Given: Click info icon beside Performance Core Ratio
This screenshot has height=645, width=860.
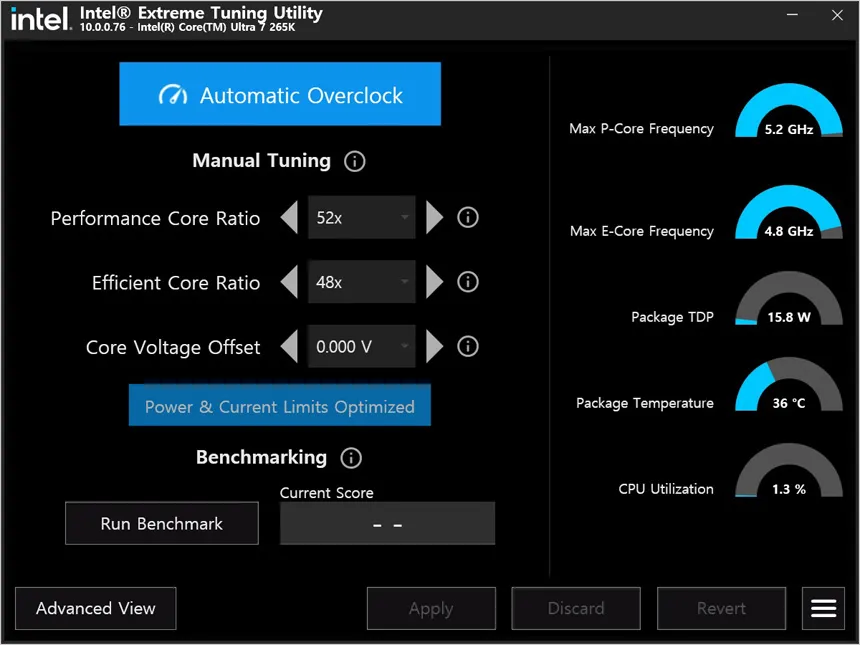Looking at the screenshot, I should [467, 218].
